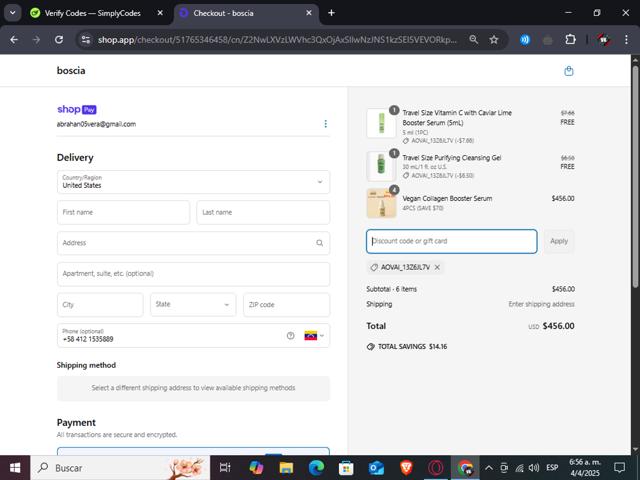The image size is (640, 480).
Task: Click the phone field help icon
Action: click(291, 336)
